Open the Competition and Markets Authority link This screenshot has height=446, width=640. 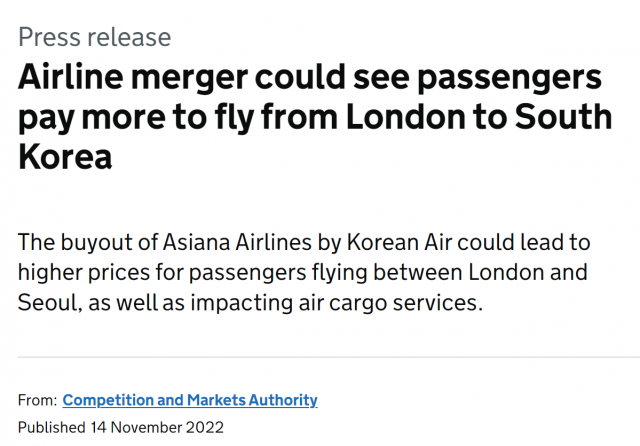[x=190, y=400]
